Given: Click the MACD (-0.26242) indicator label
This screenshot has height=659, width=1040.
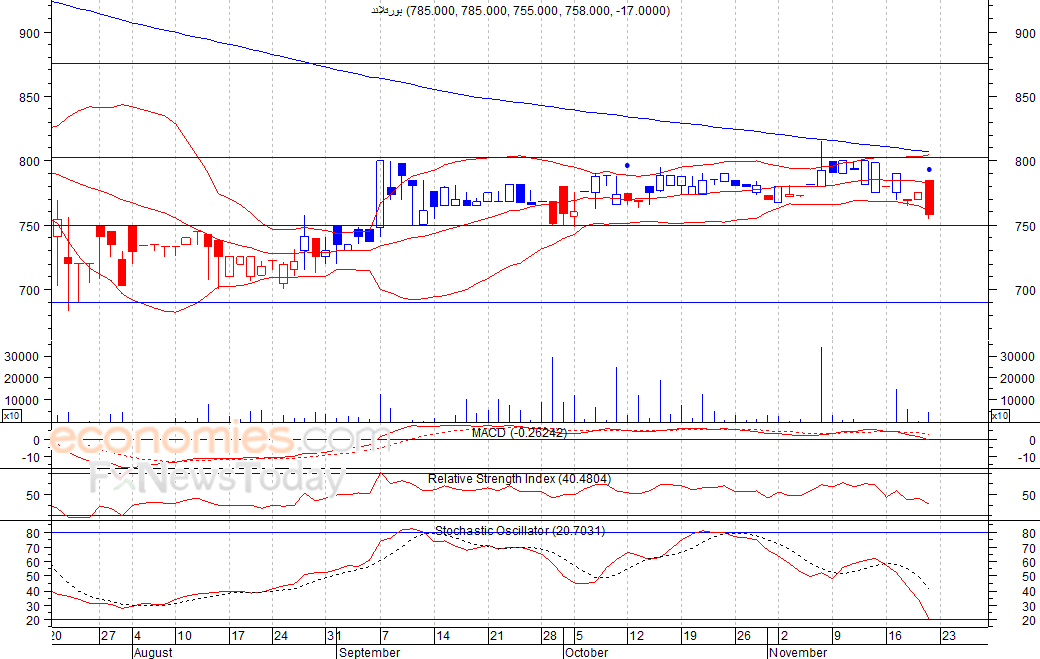Looking at the screenshot, I should (519, 433).
